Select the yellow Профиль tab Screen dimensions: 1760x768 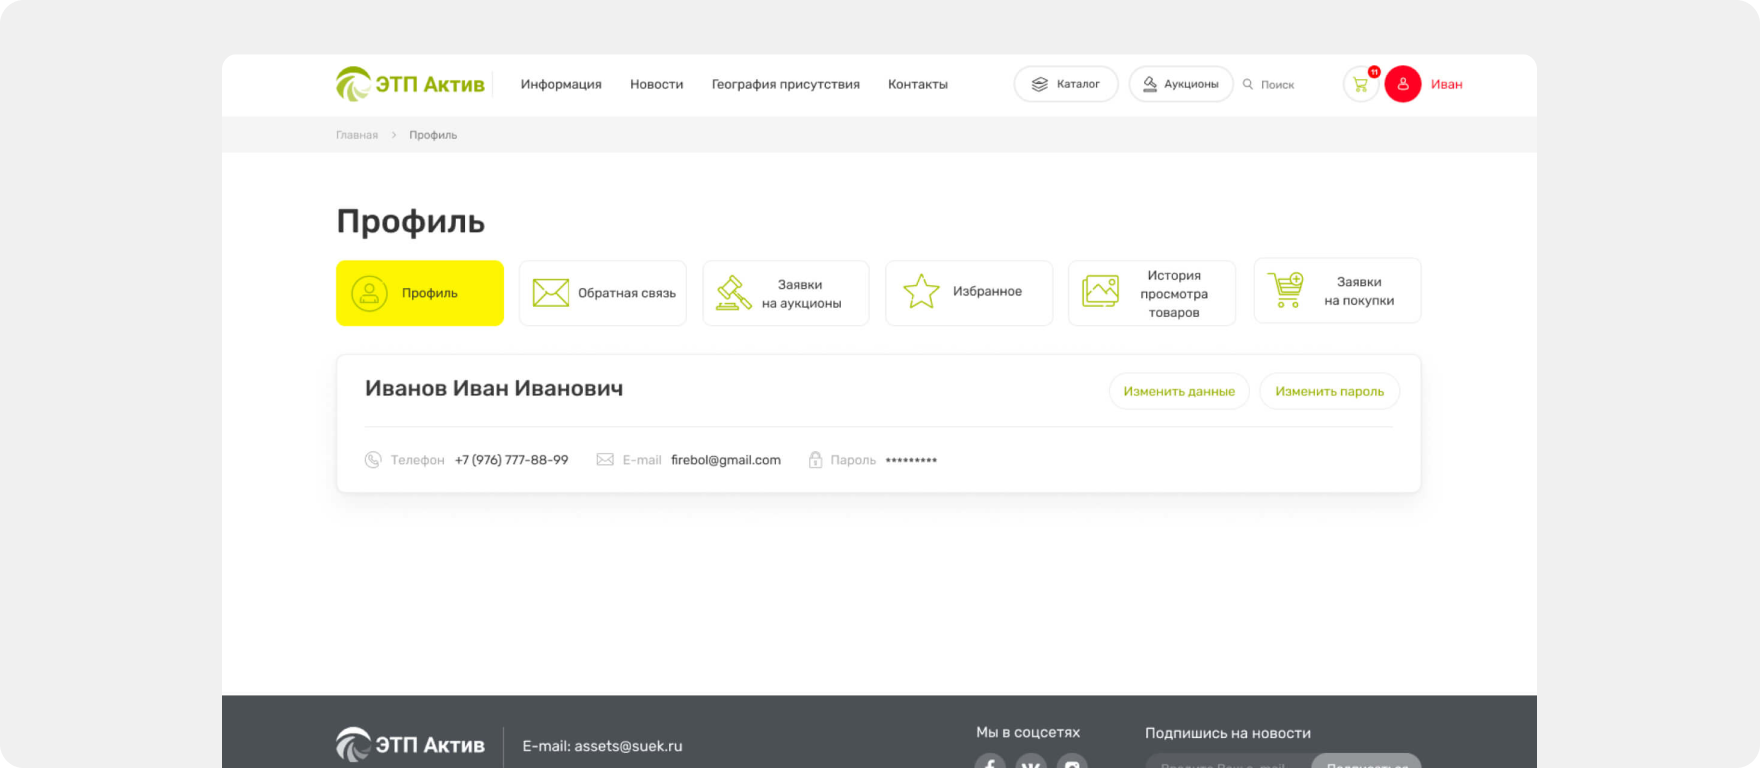tap(419, 293)
